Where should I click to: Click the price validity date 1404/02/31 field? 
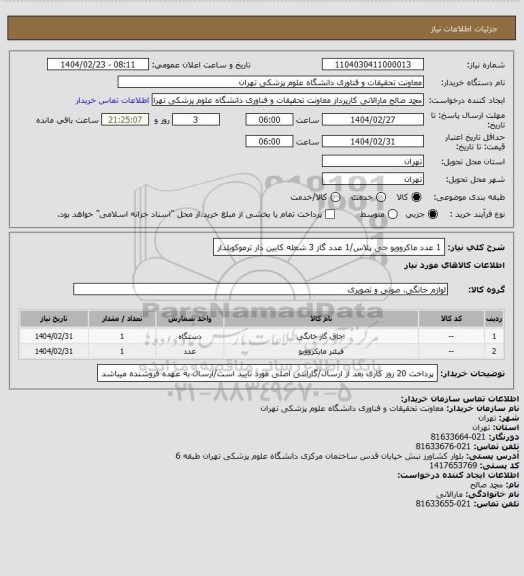pyautogui.click(x=373, y=141)
